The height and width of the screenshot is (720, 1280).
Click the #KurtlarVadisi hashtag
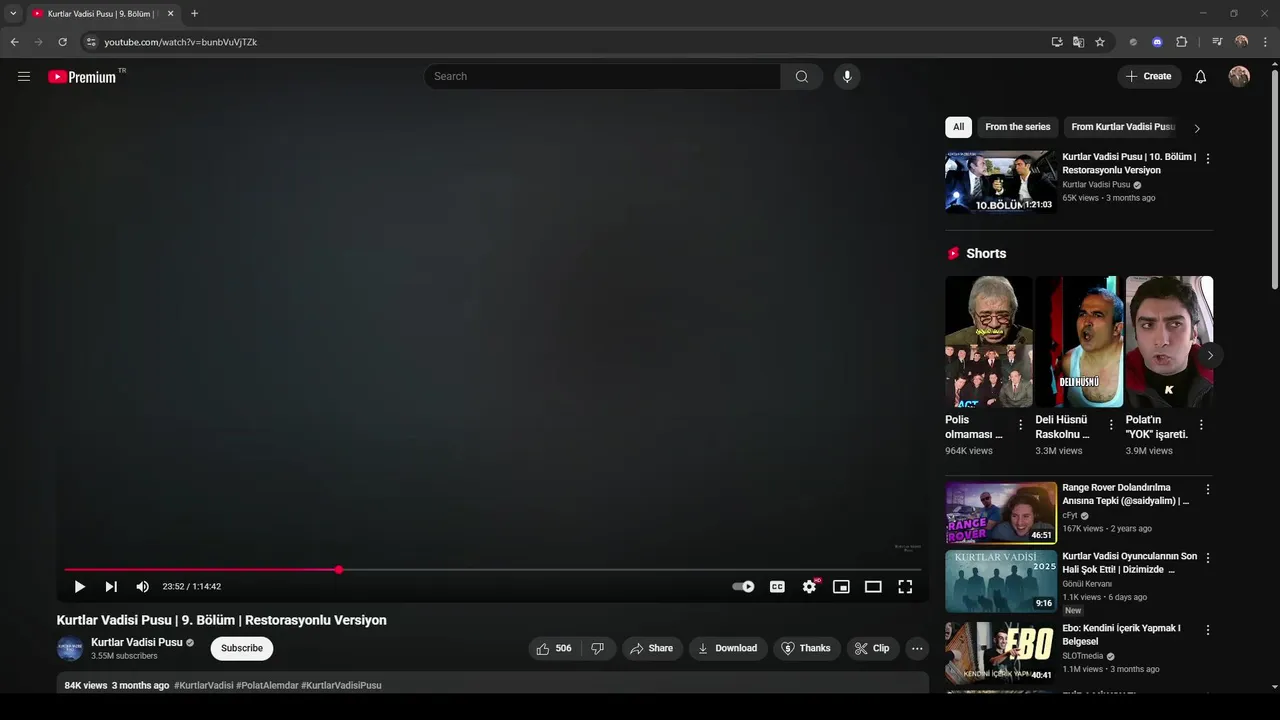point(204,685)
